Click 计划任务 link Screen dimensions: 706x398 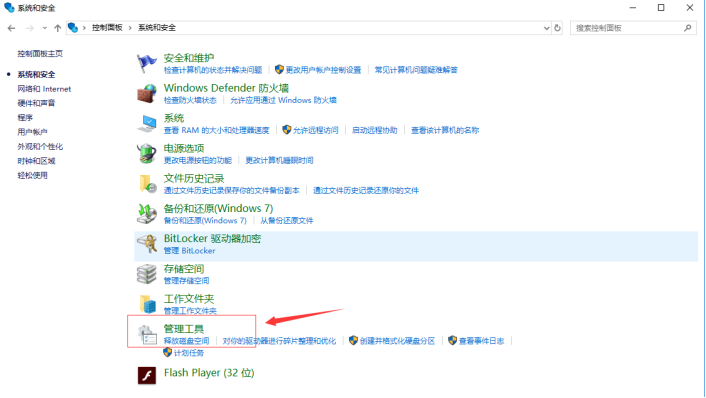point(189,353)
